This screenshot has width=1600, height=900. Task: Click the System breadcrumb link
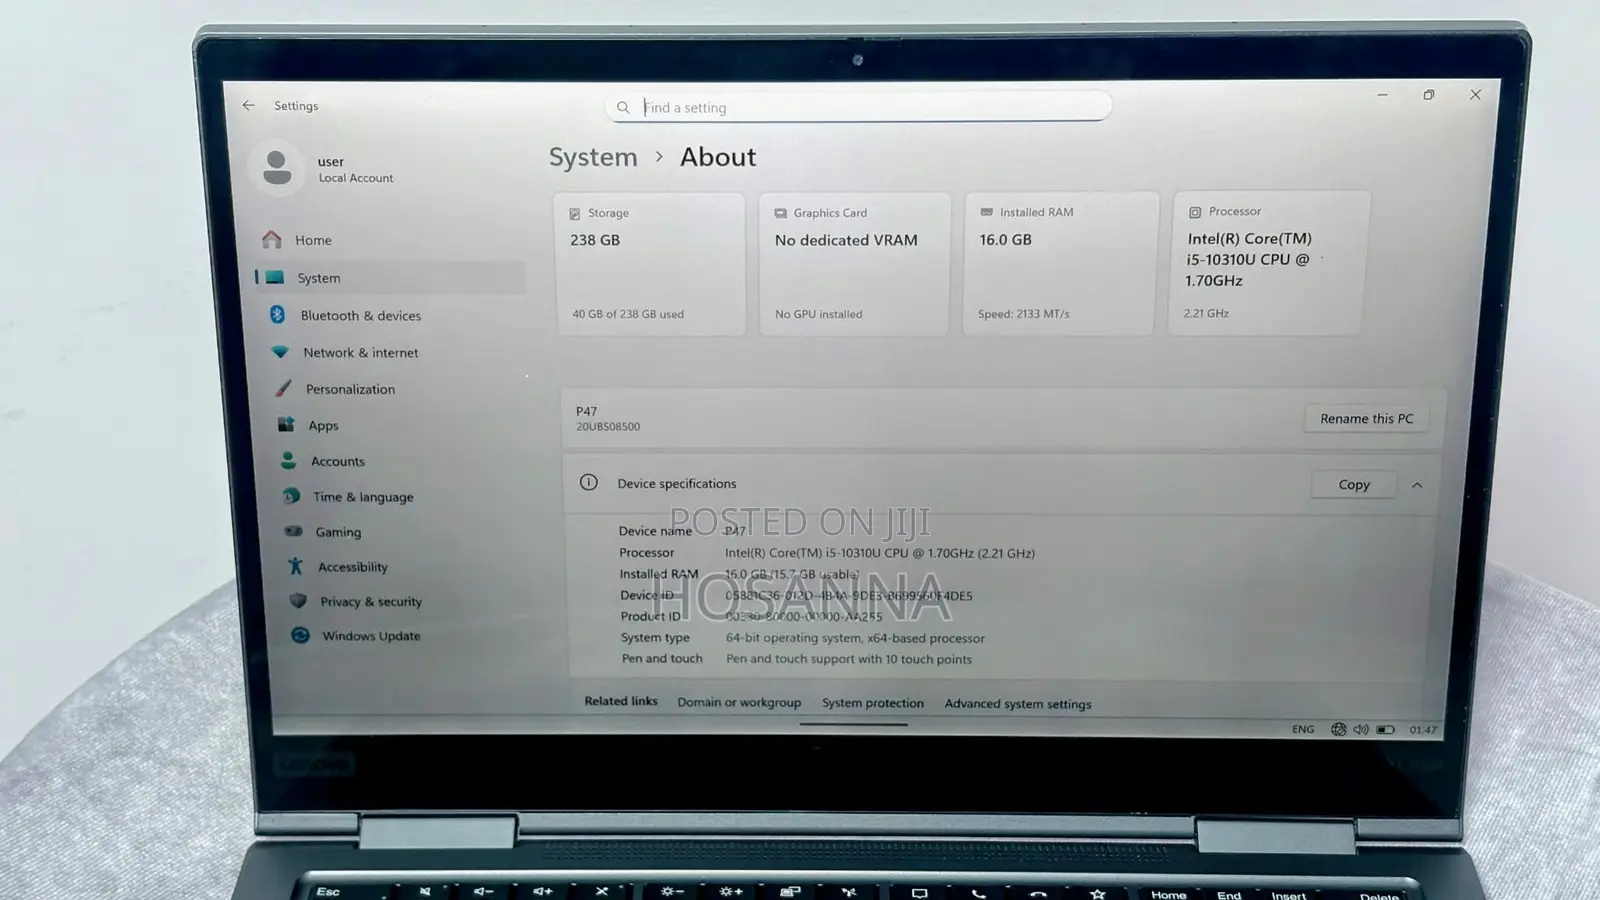[x=593, y=157]
